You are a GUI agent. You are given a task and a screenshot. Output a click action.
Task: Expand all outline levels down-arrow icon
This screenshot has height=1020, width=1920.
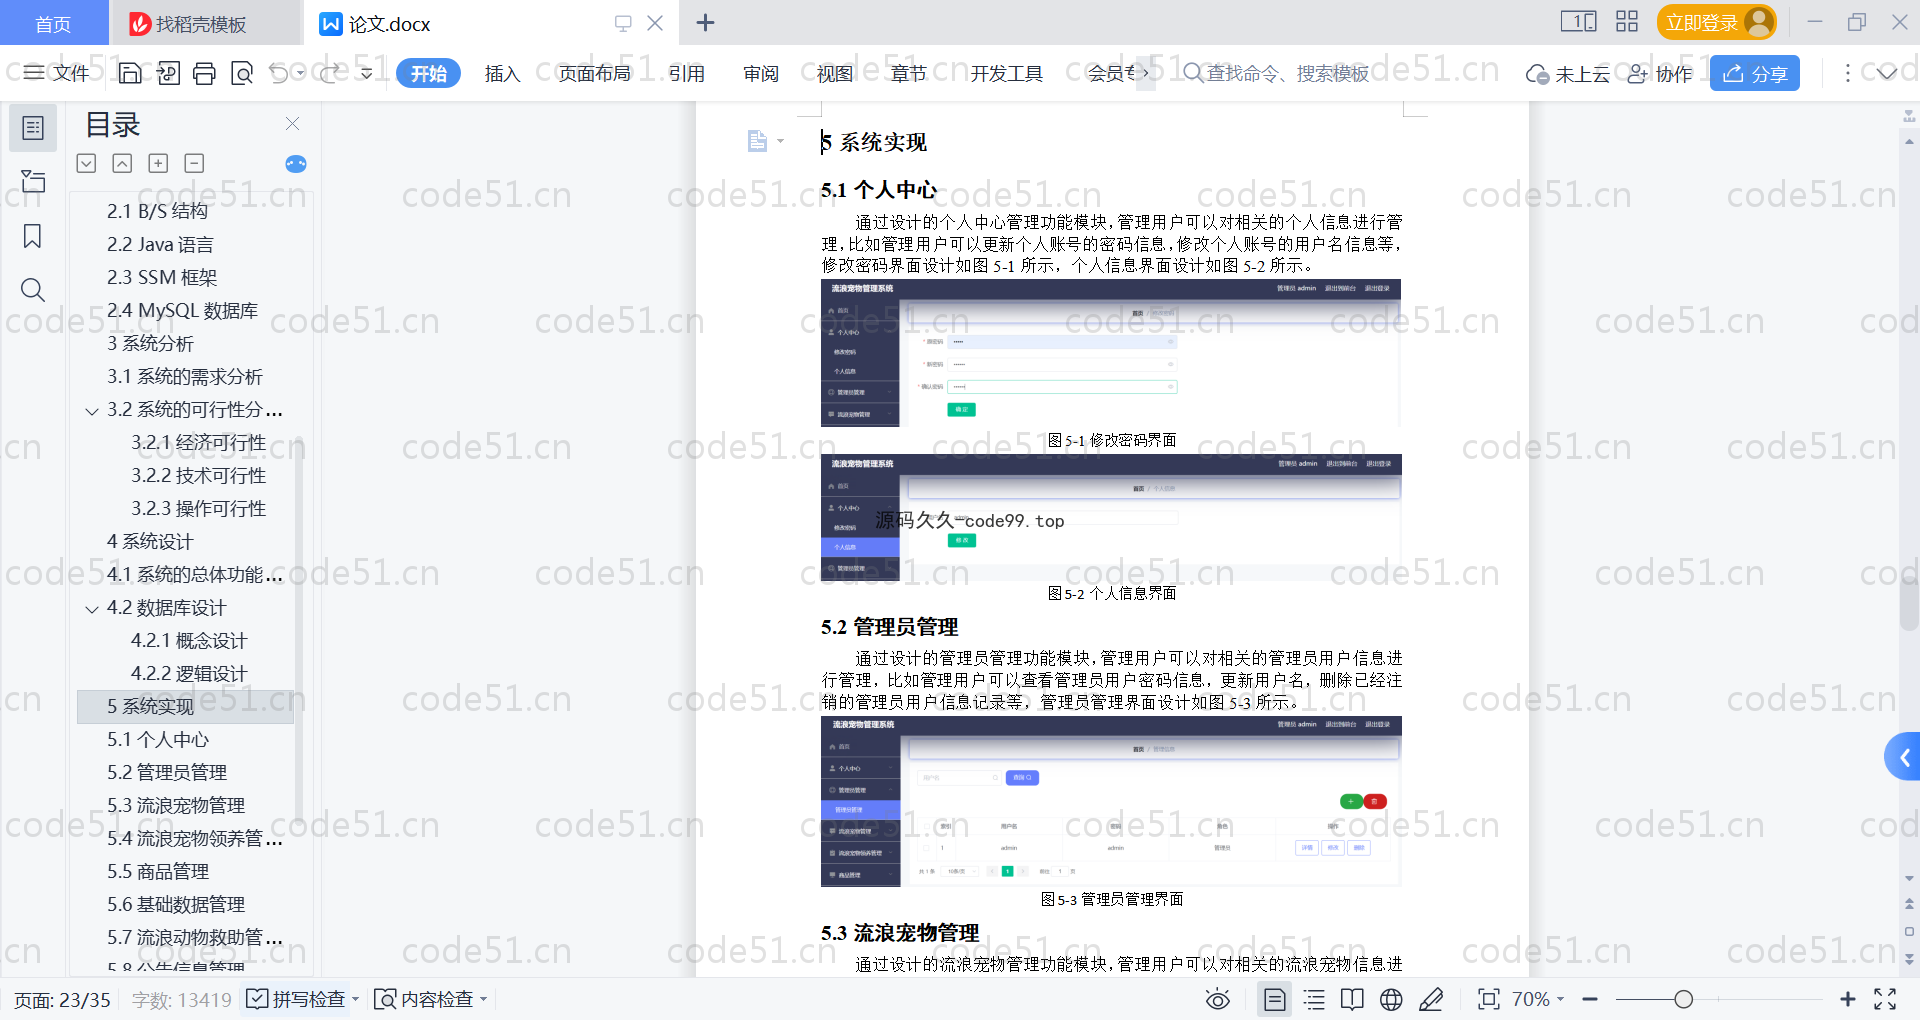(x=86, y=163)
